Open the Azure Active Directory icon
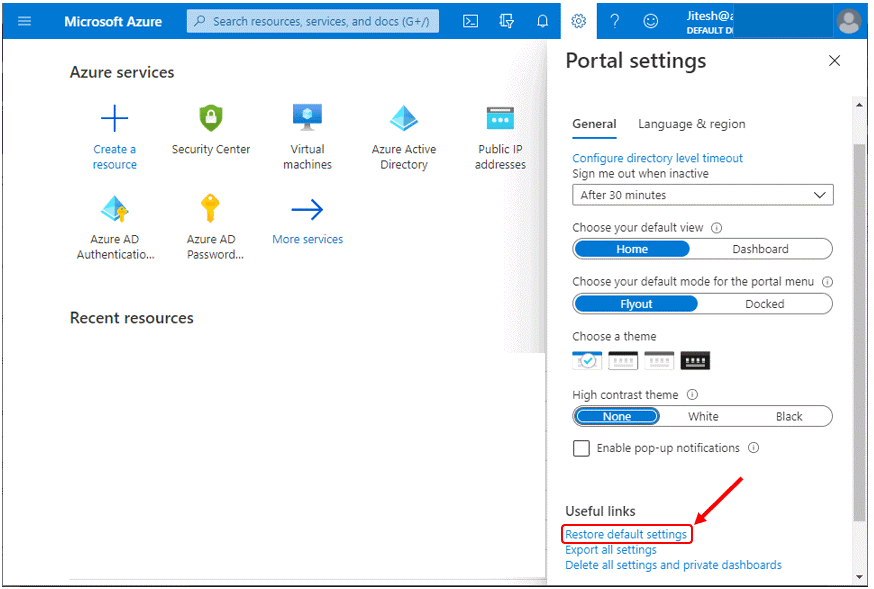The height and width of the screenshot is (589, 874). pos(404,118)
